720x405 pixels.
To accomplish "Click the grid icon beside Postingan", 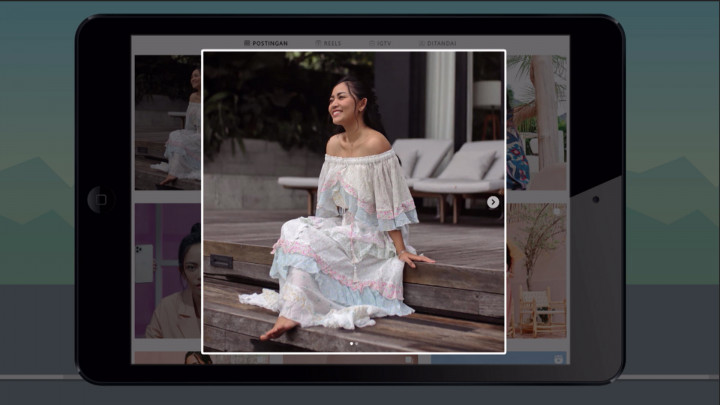I will tap(247, 43).
